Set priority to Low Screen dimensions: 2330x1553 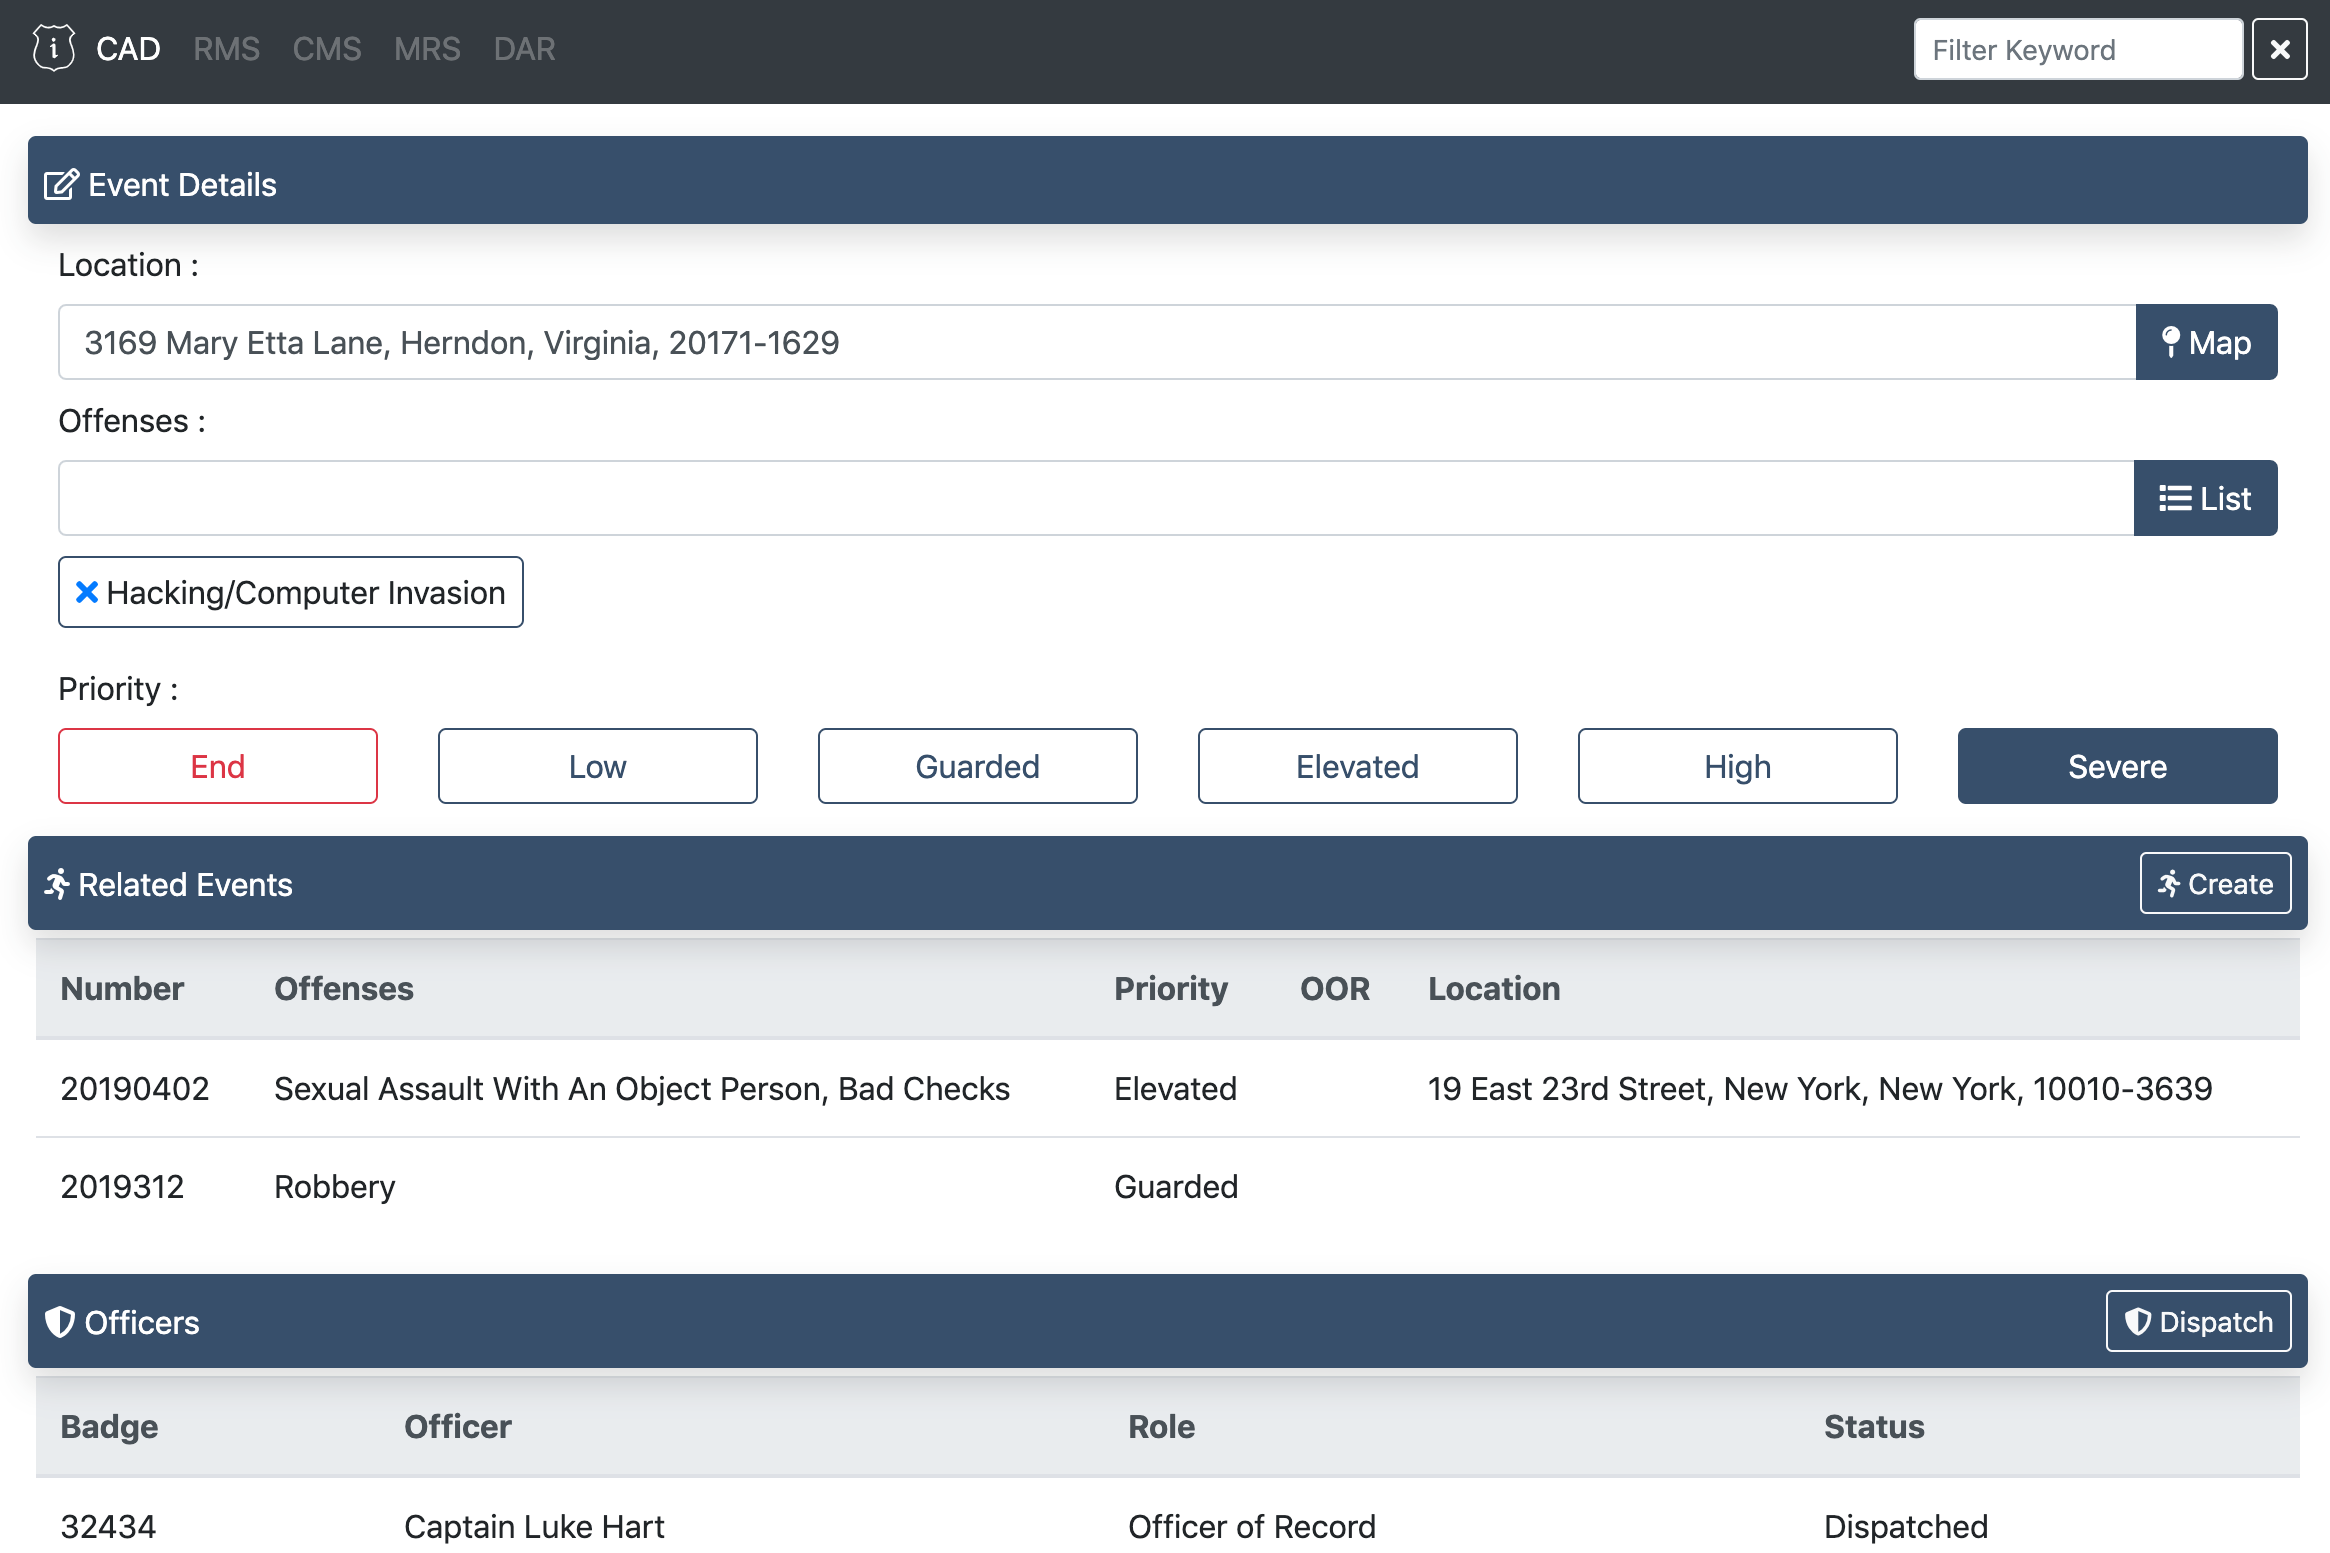click(x=597, y=766)
